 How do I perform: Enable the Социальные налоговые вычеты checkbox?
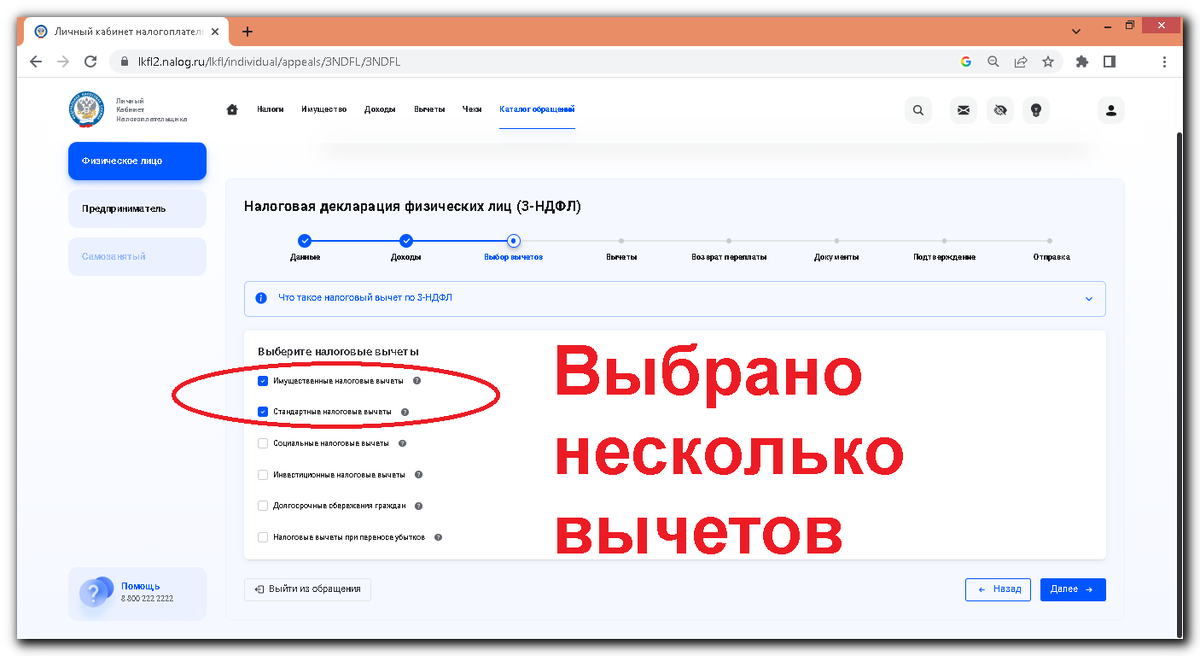pyautogui.click(x=263, y=442)
